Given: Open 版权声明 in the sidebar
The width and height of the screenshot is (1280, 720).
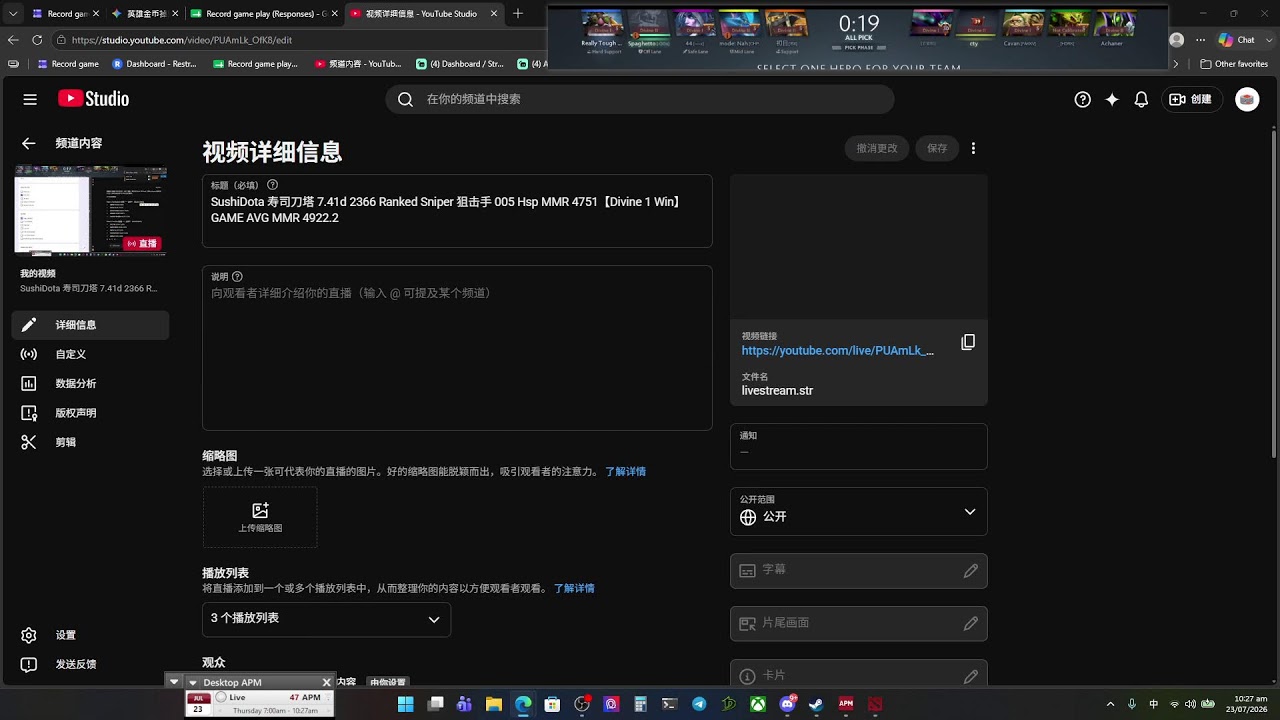Looking at the screenshot, I should 90,413.
